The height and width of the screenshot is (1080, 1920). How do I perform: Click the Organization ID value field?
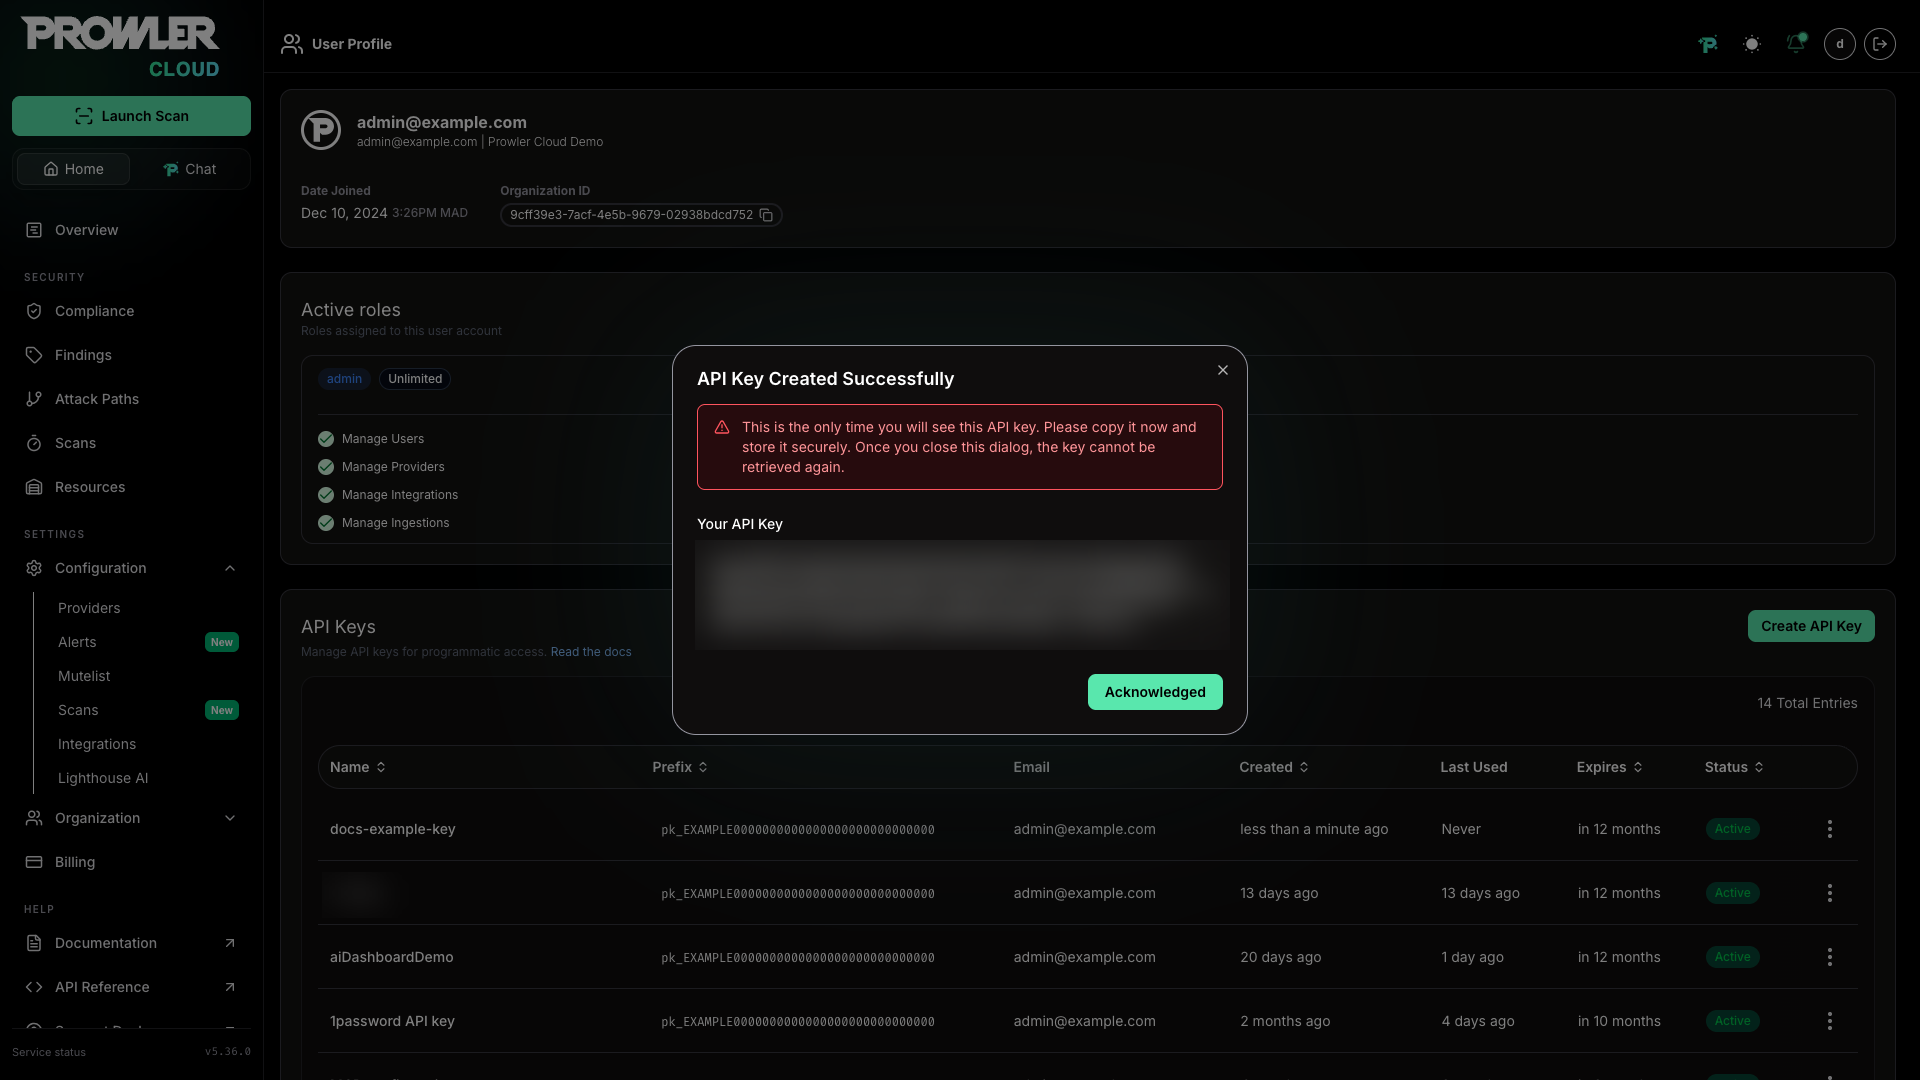click(x=641, y=215)
